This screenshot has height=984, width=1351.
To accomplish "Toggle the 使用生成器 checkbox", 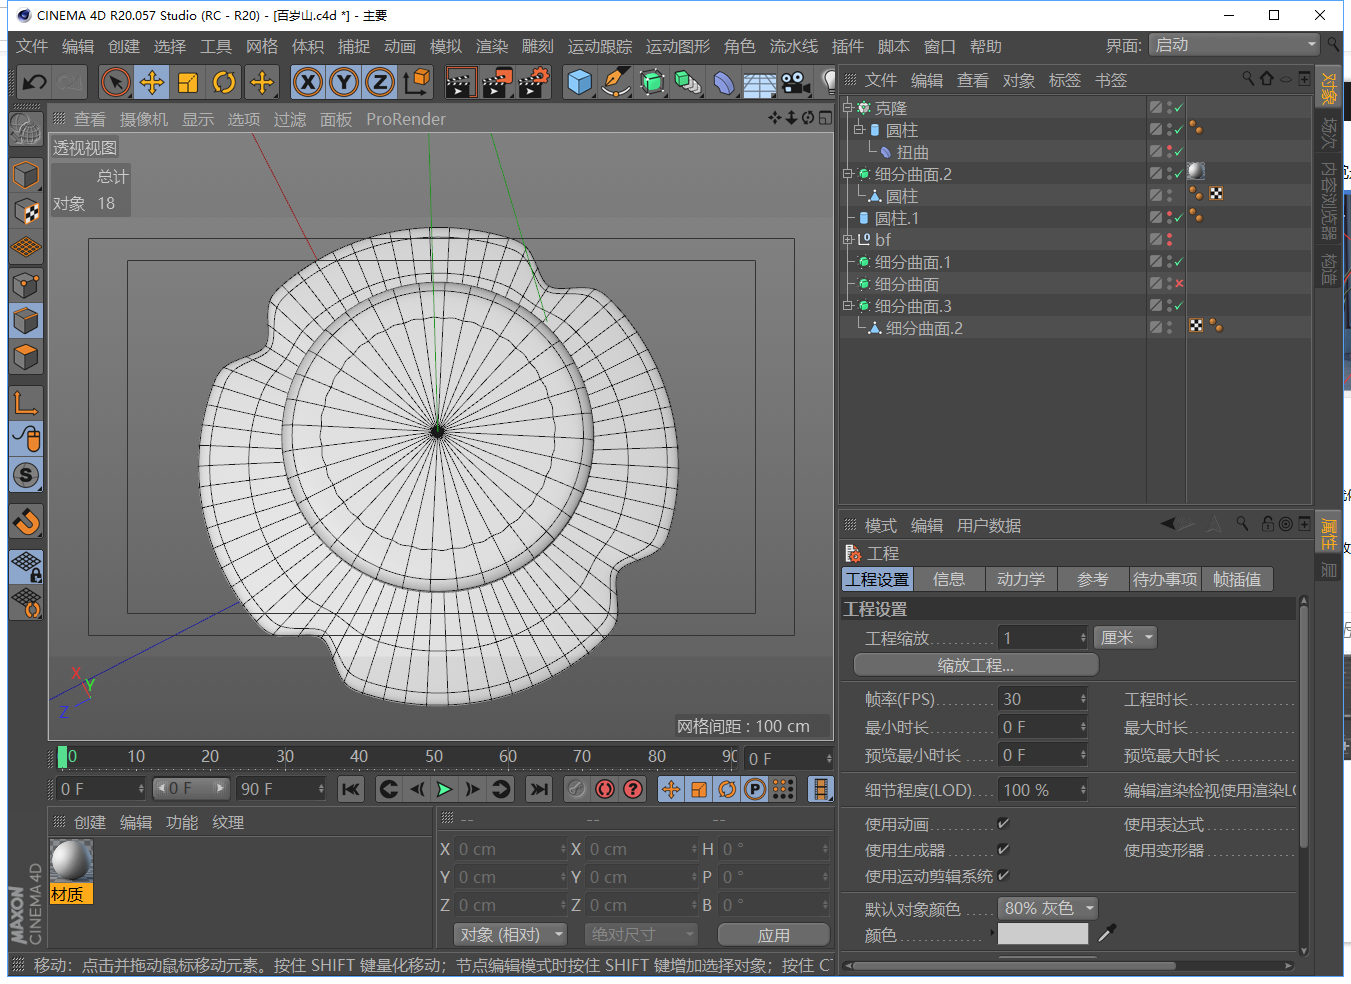I will pos(1003,849).
